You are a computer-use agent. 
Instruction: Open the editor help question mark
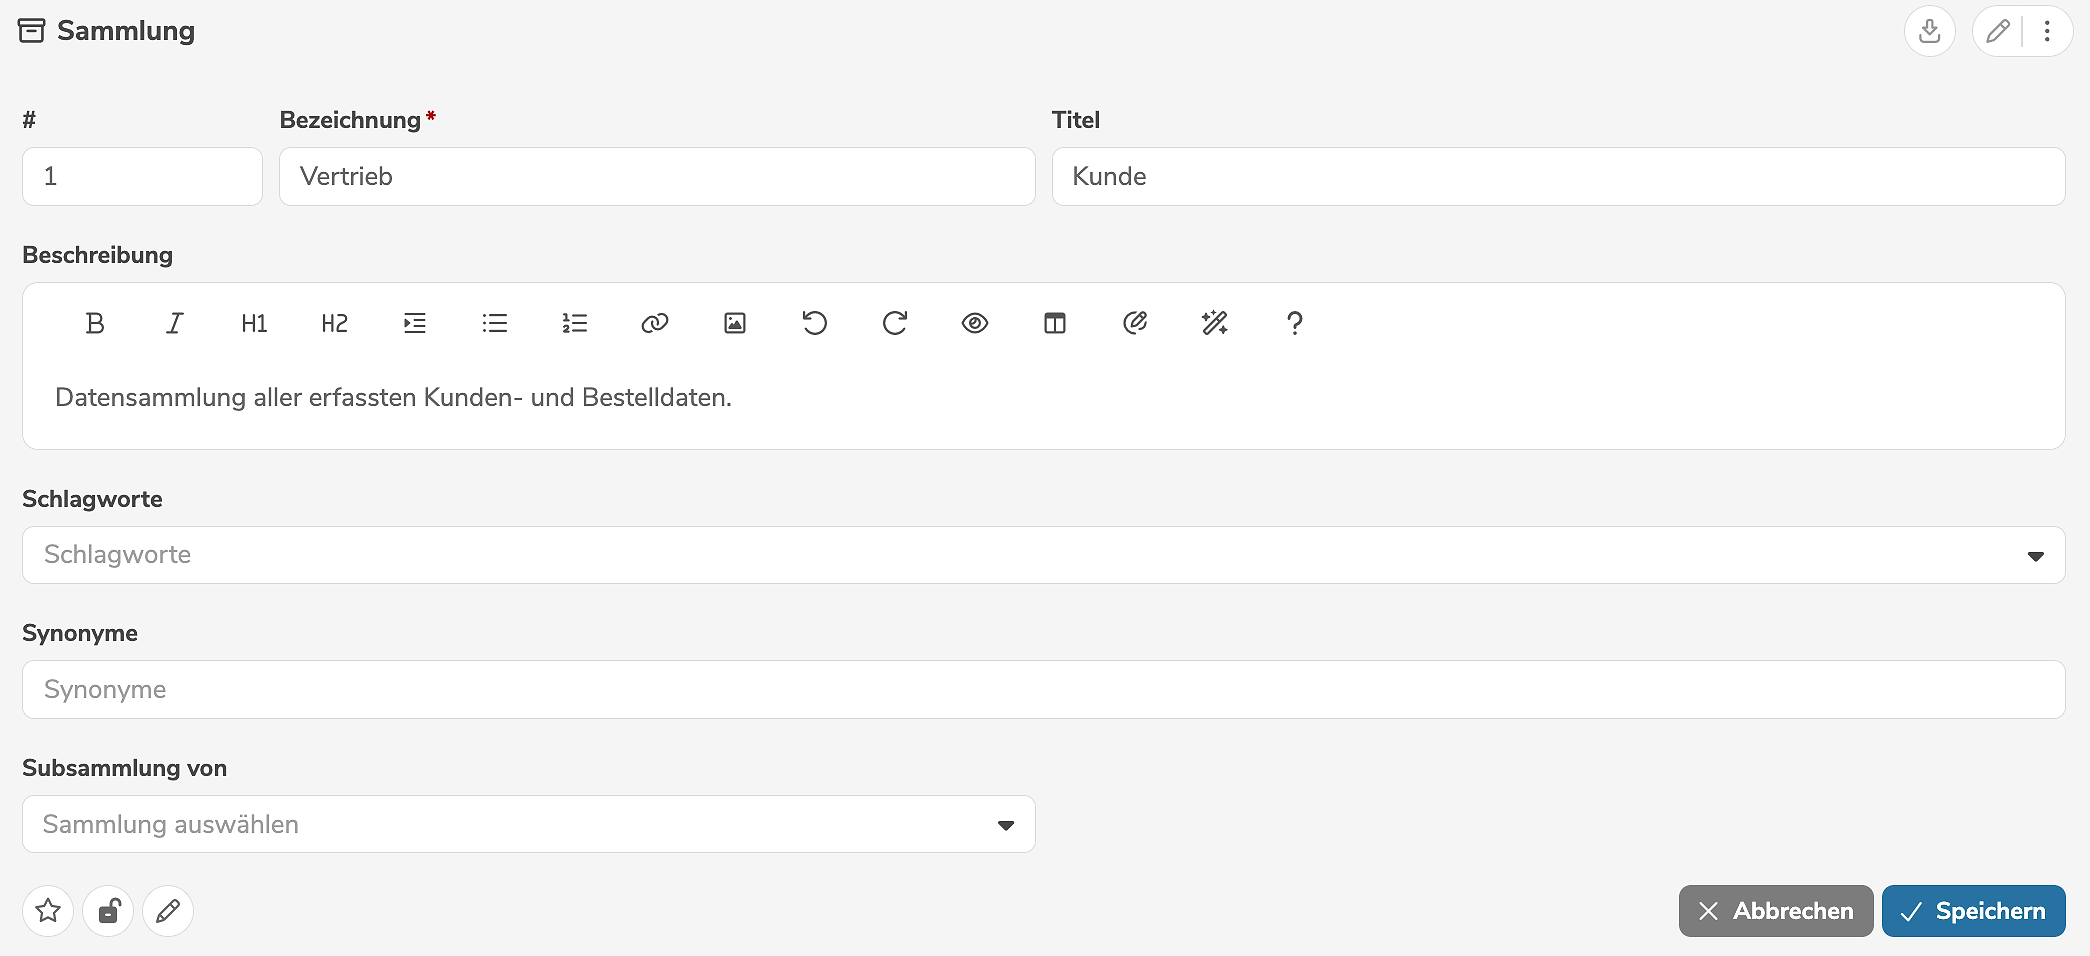click(1295, 323)
